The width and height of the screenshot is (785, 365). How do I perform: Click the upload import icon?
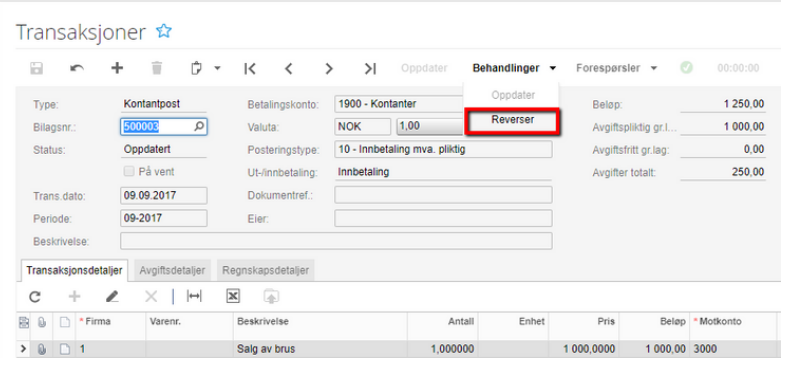tap(271, 296)
